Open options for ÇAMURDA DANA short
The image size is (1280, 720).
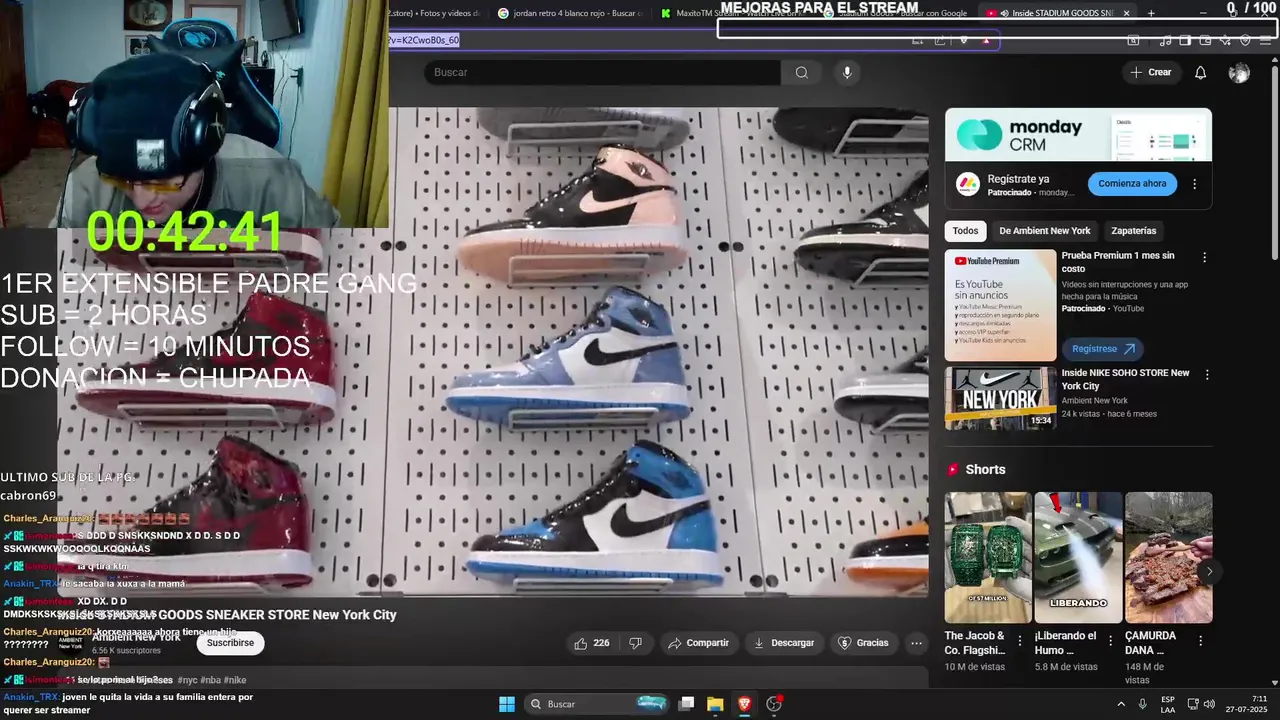point(1200,641)
